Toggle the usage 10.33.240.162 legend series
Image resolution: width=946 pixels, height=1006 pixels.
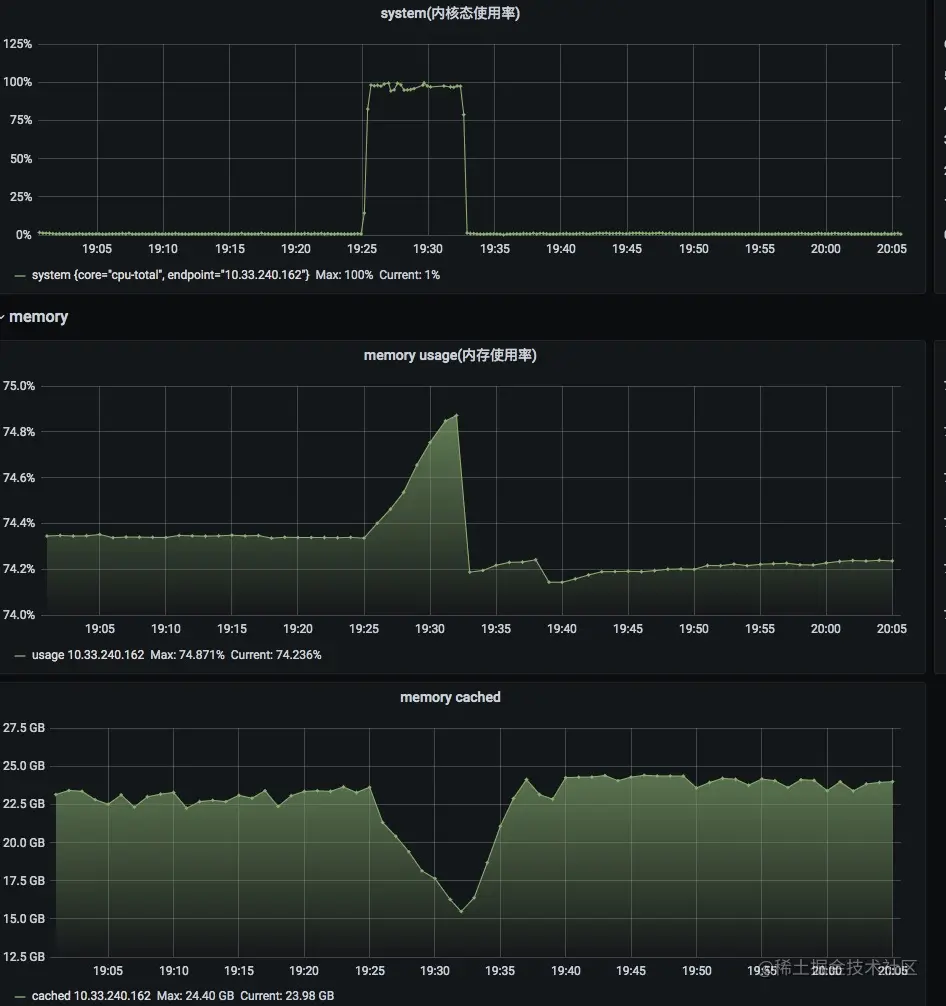88,655
